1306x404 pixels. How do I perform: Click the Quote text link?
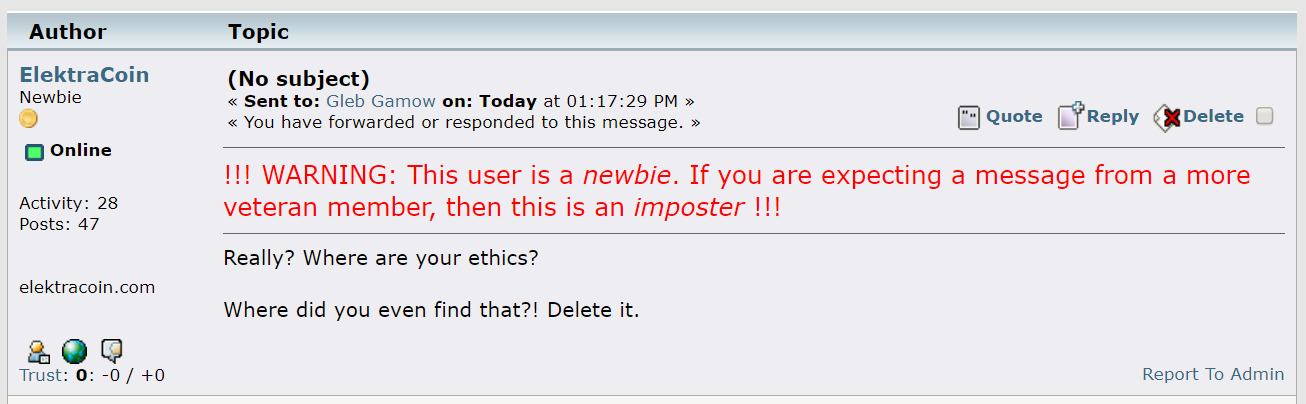[x=1014, y=116]
